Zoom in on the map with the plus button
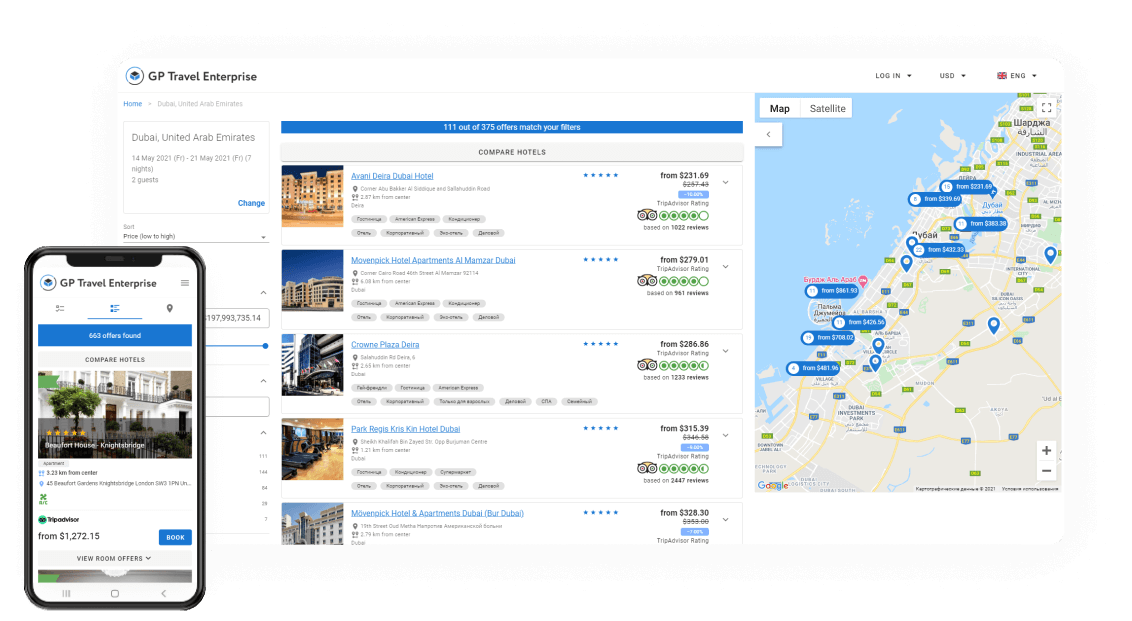 1046,451
